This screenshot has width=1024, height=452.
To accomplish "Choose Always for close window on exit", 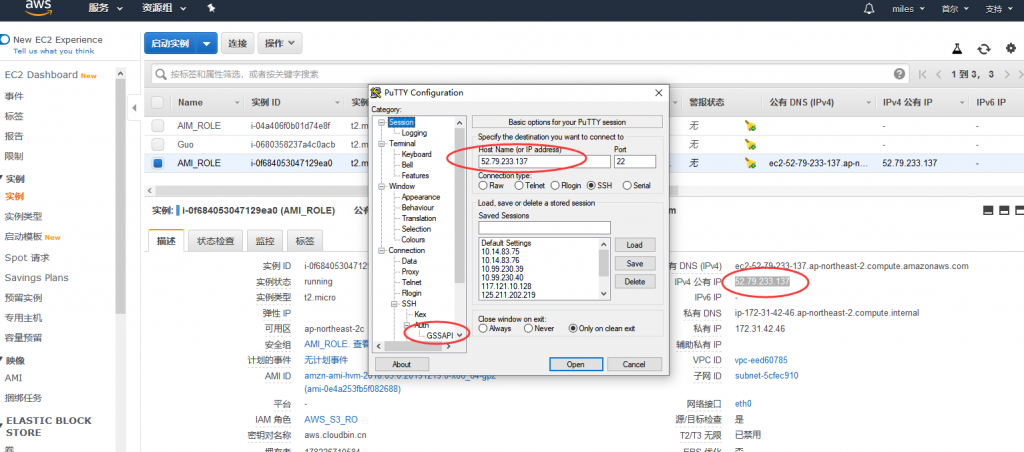I will [483, 329].
